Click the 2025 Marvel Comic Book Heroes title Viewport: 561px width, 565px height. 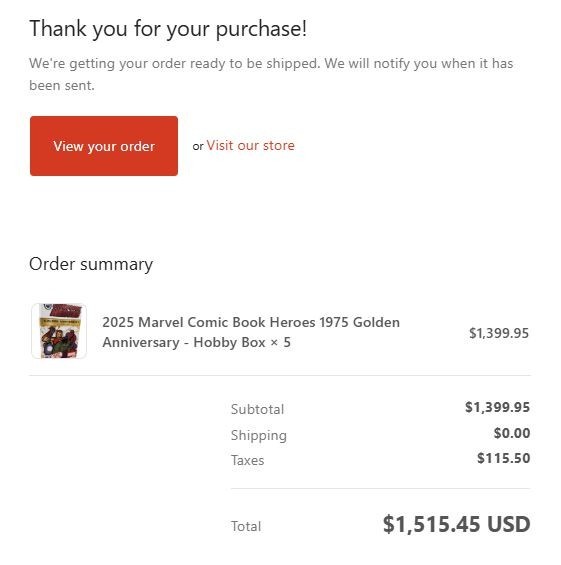[251, 332]
